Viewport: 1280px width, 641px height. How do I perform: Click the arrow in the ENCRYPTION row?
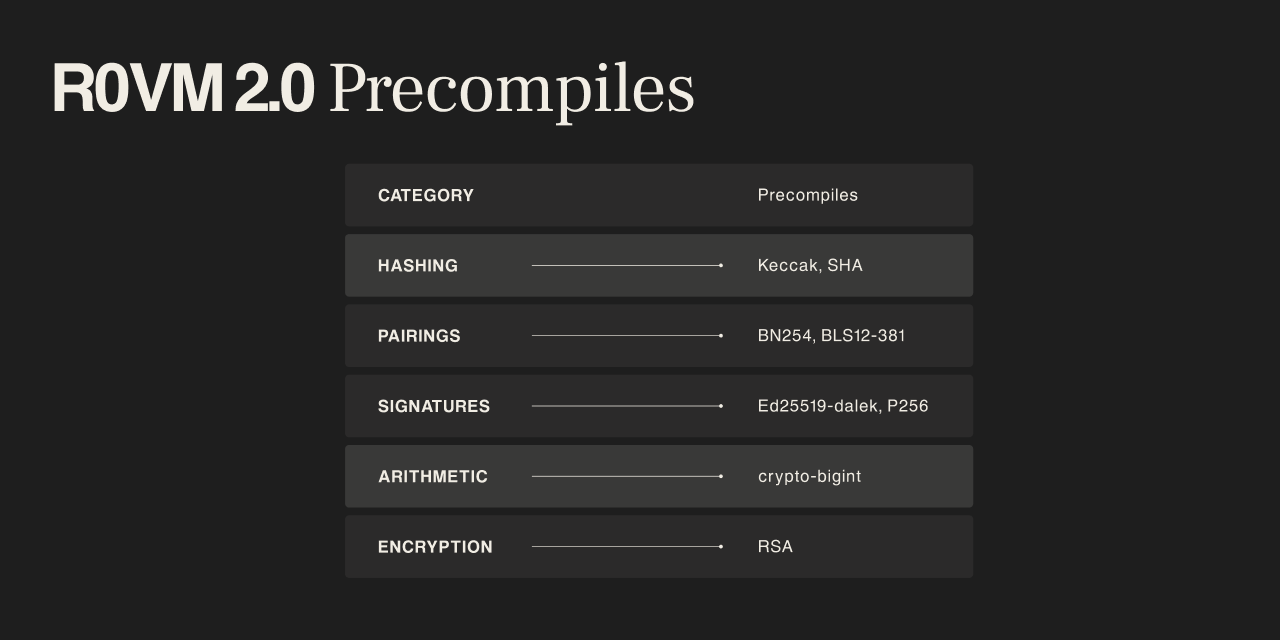pos(627,547)
